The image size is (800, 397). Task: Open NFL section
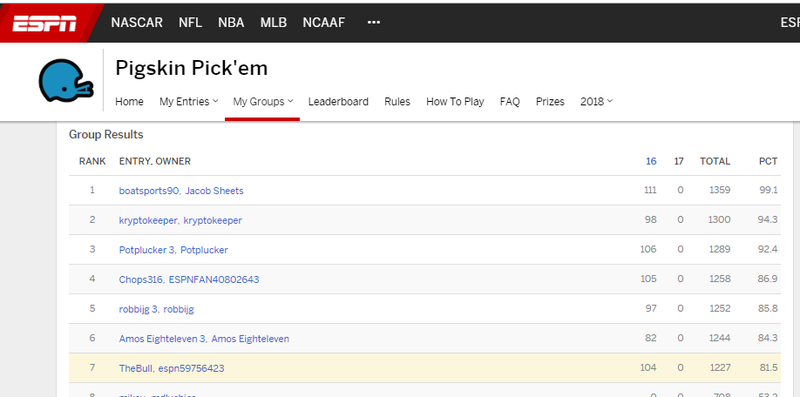[190, 22]
